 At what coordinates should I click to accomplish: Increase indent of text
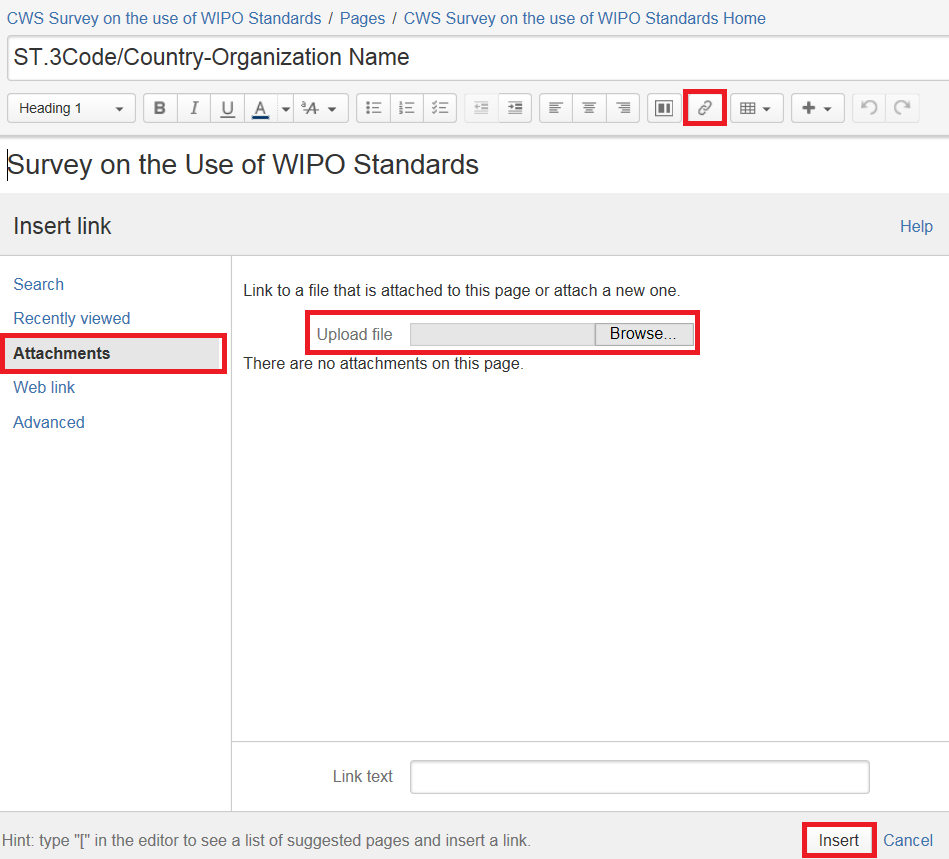point(514,108)
